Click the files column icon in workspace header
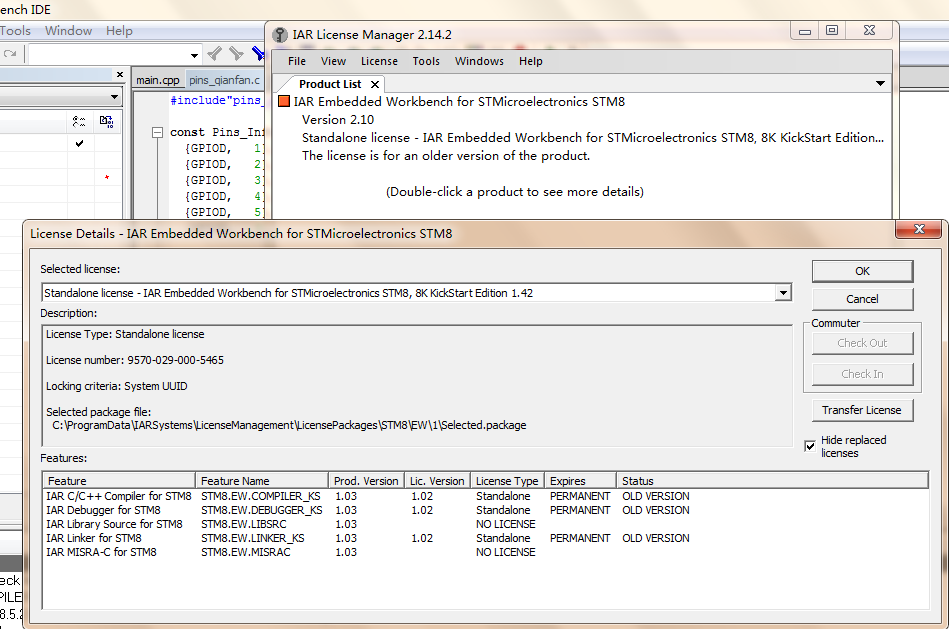This screenshot has height=629, width=949. click(x=79, y=122)
